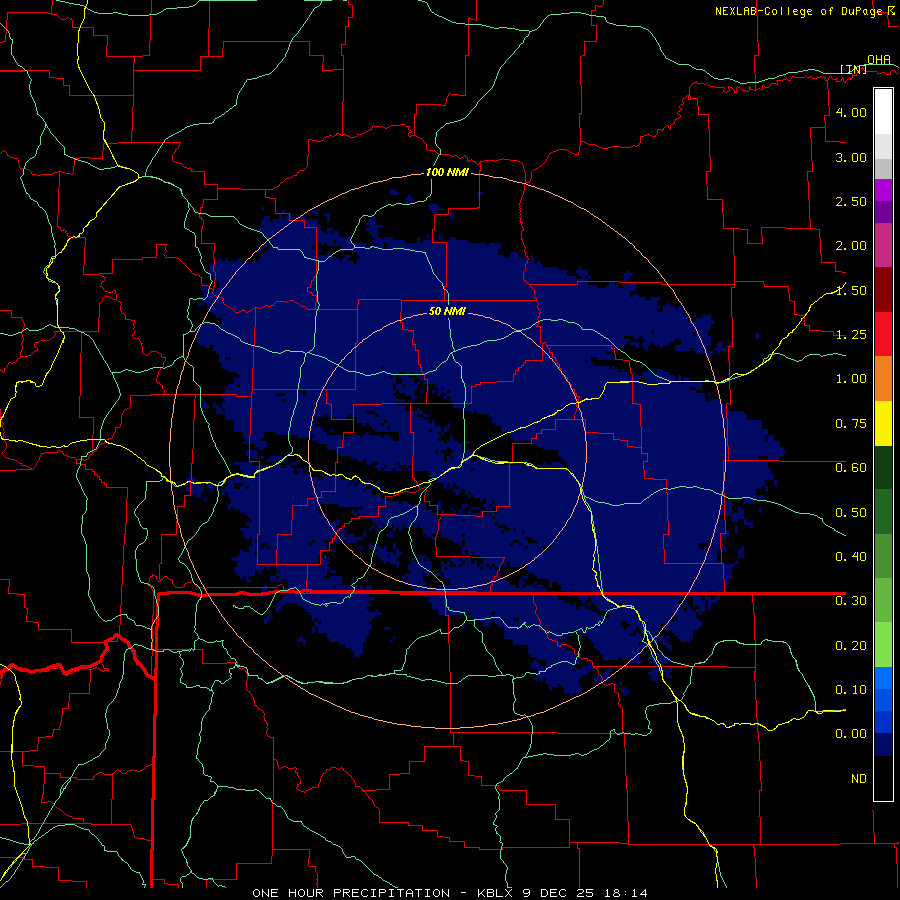900x900 pixels.
Task: Pick the light blue swatch near 0.10
Action: [883, 678]
